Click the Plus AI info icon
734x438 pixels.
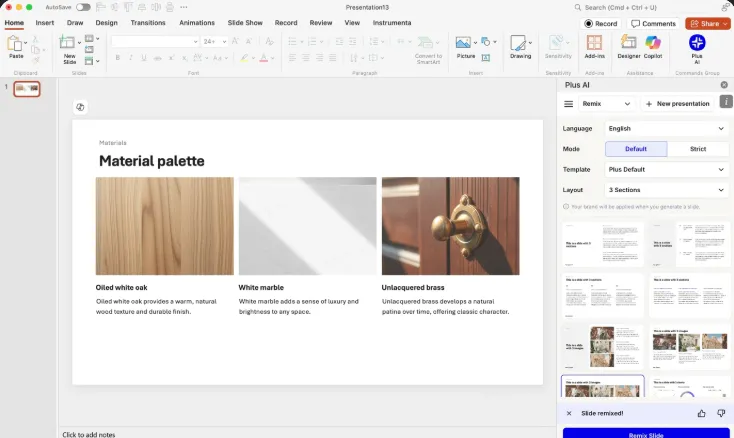click(x=726, y=102)
